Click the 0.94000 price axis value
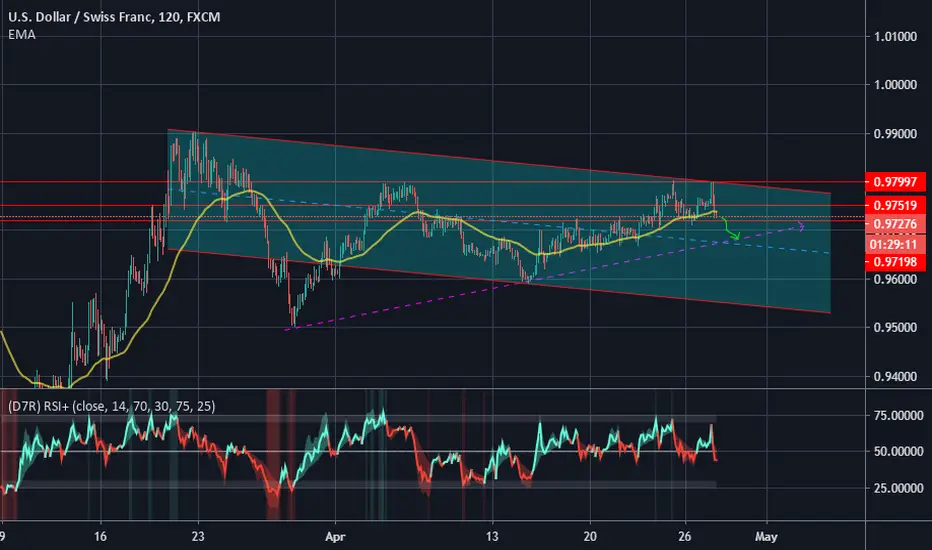This screenshot has width=932, height=550. pyautogui.click(x=895, y=376)
